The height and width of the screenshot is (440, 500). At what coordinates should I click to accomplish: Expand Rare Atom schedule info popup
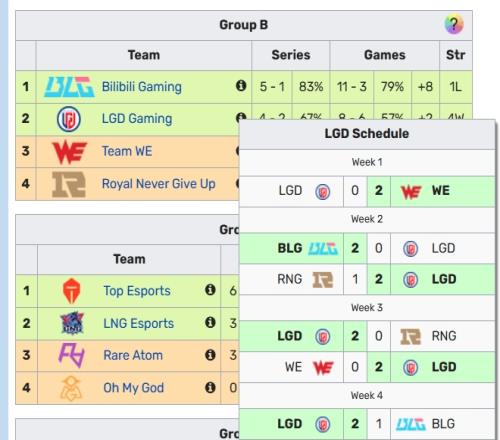[210, 355]
